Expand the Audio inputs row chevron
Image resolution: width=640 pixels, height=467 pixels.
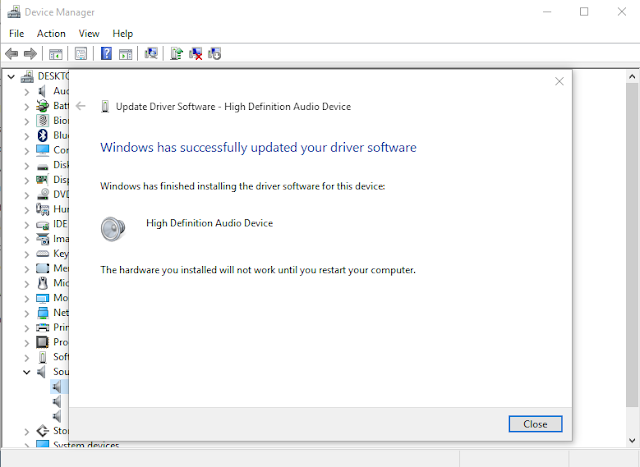27,91
